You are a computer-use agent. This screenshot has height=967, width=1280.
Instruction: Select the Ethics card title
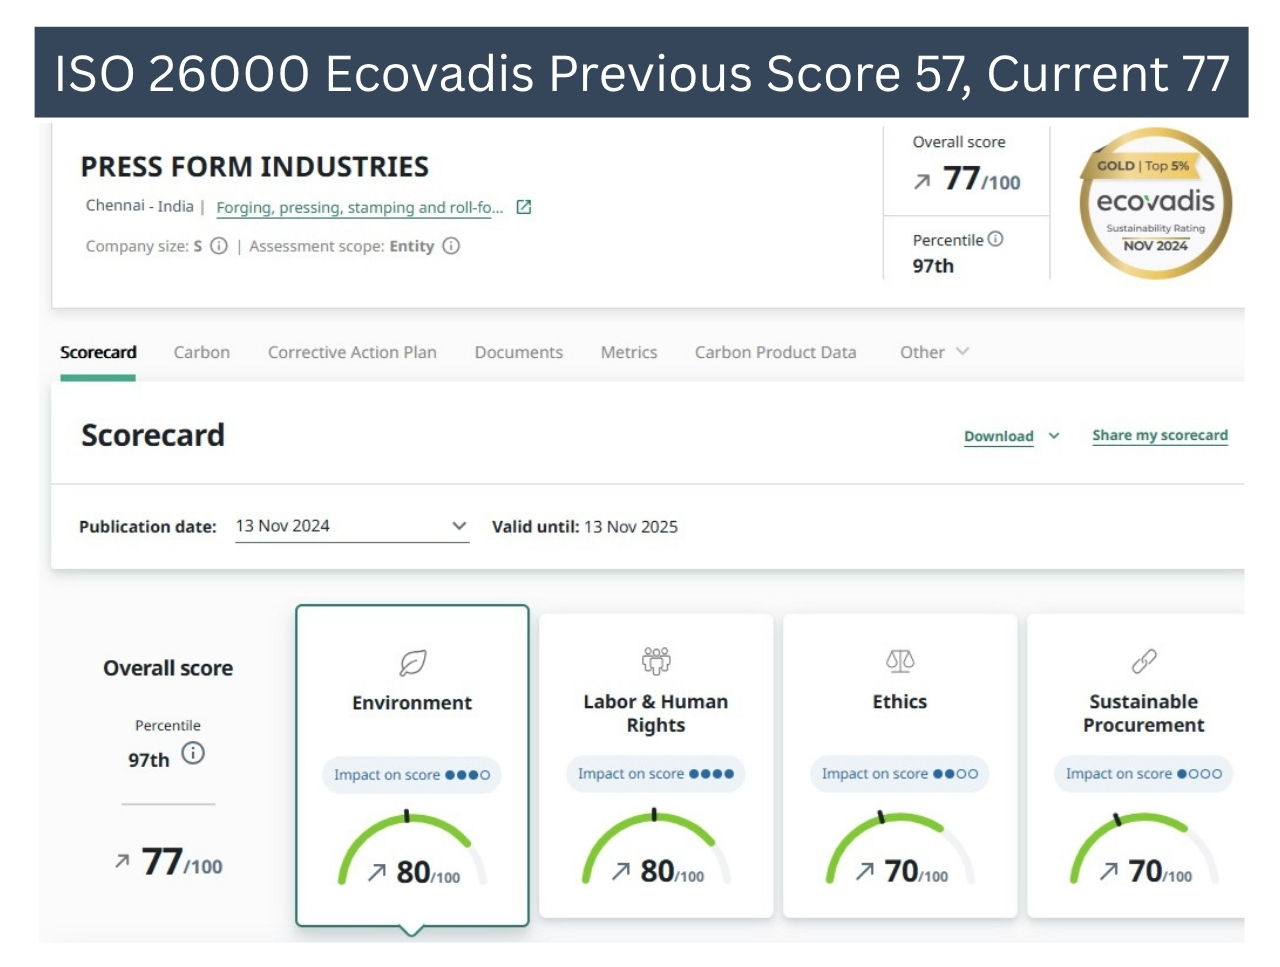pyautogui.click(x=900, y=702)
